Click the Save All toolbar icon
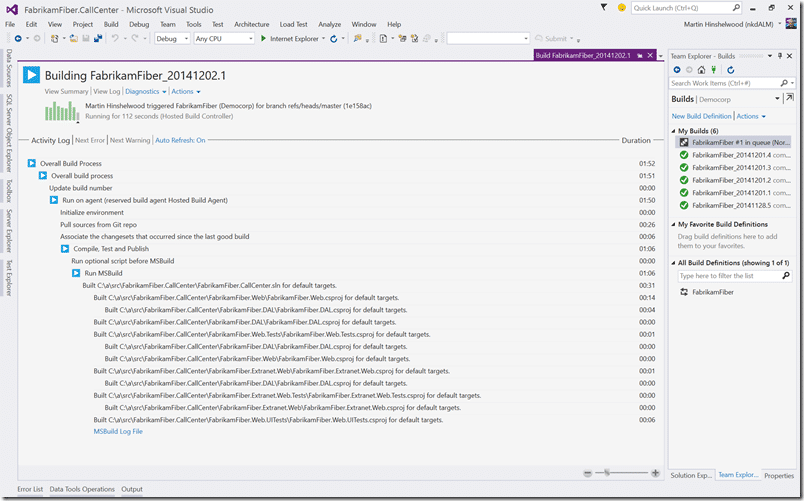The image size is (804, 501). coord(98,38)
